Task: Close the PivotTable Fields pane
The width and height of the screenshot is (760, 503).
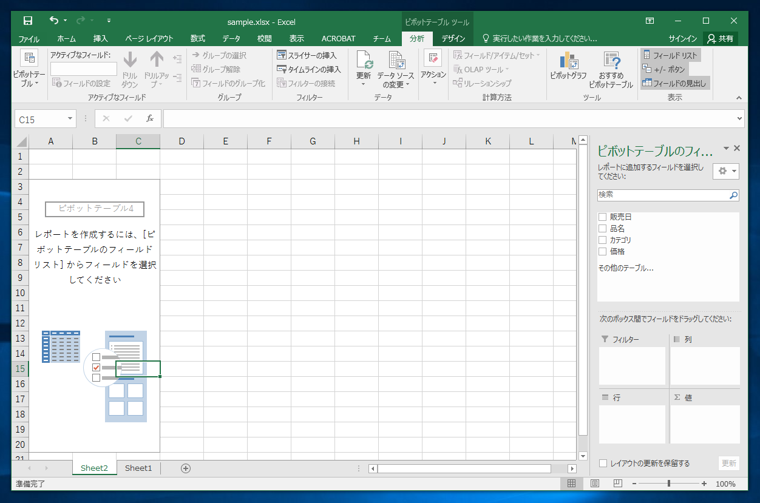Action: click(737, 148)
